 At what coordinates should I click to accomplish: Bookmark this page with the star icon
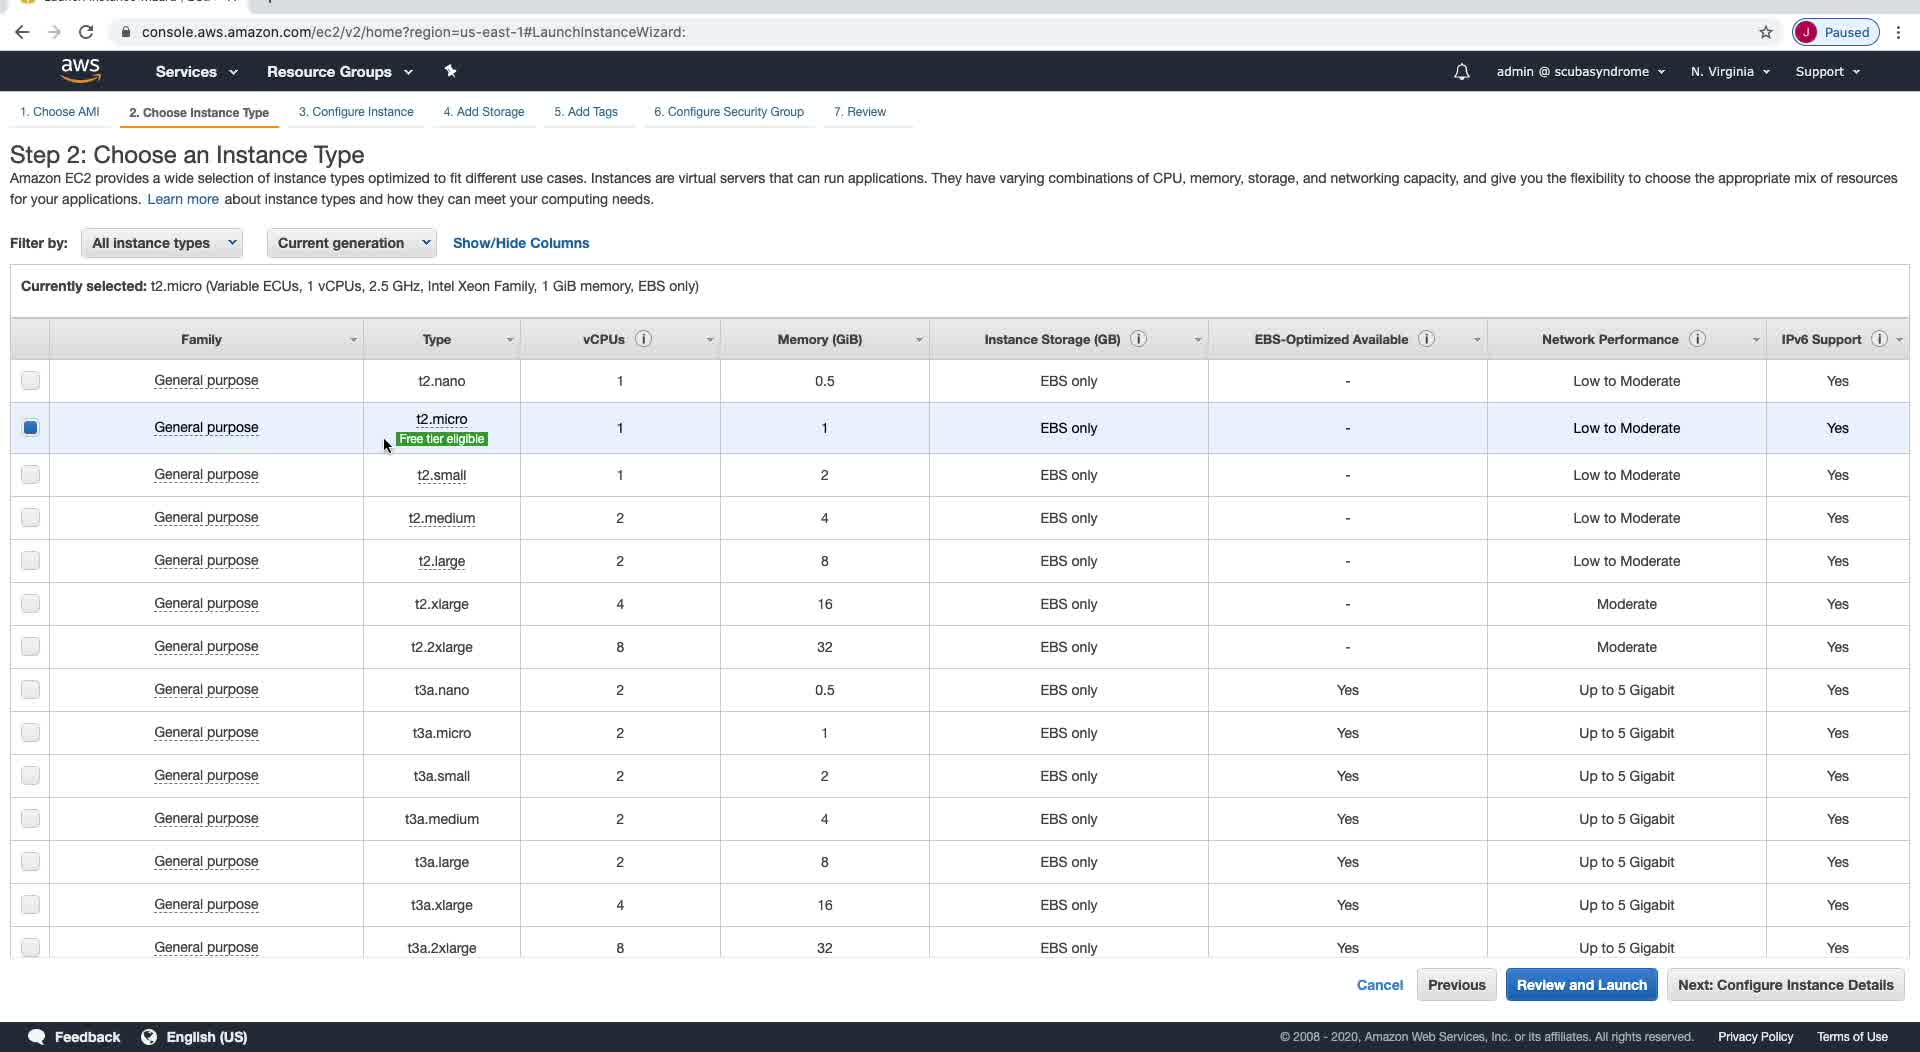pyautogui.click(x=1766, y=32)
